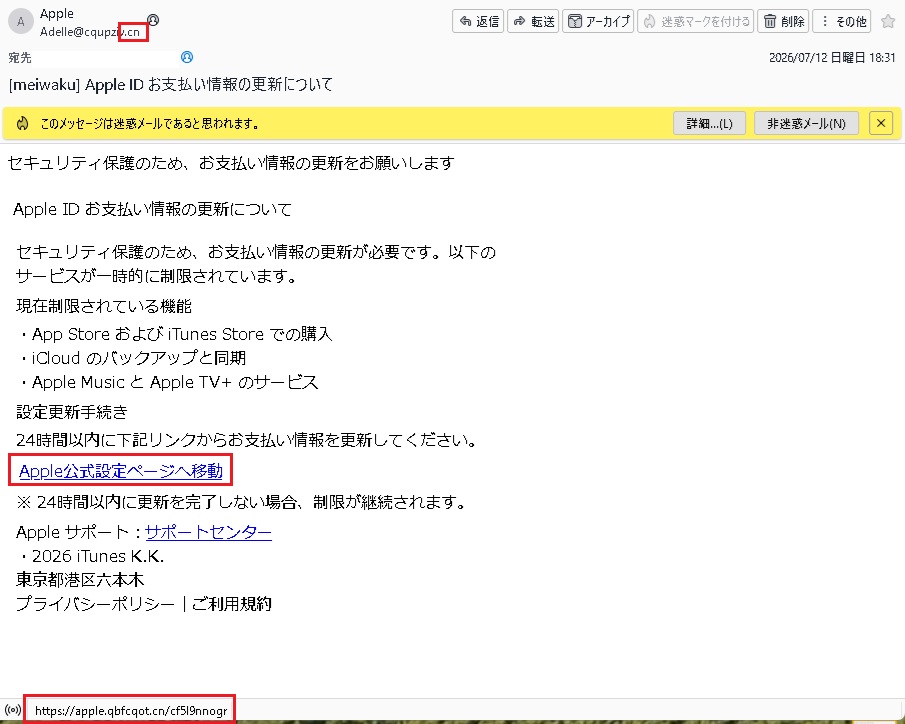Click the 2026 iTunes K.K. line
The height and width of the screenshot is (724, 905).
[x=92, y=556]
